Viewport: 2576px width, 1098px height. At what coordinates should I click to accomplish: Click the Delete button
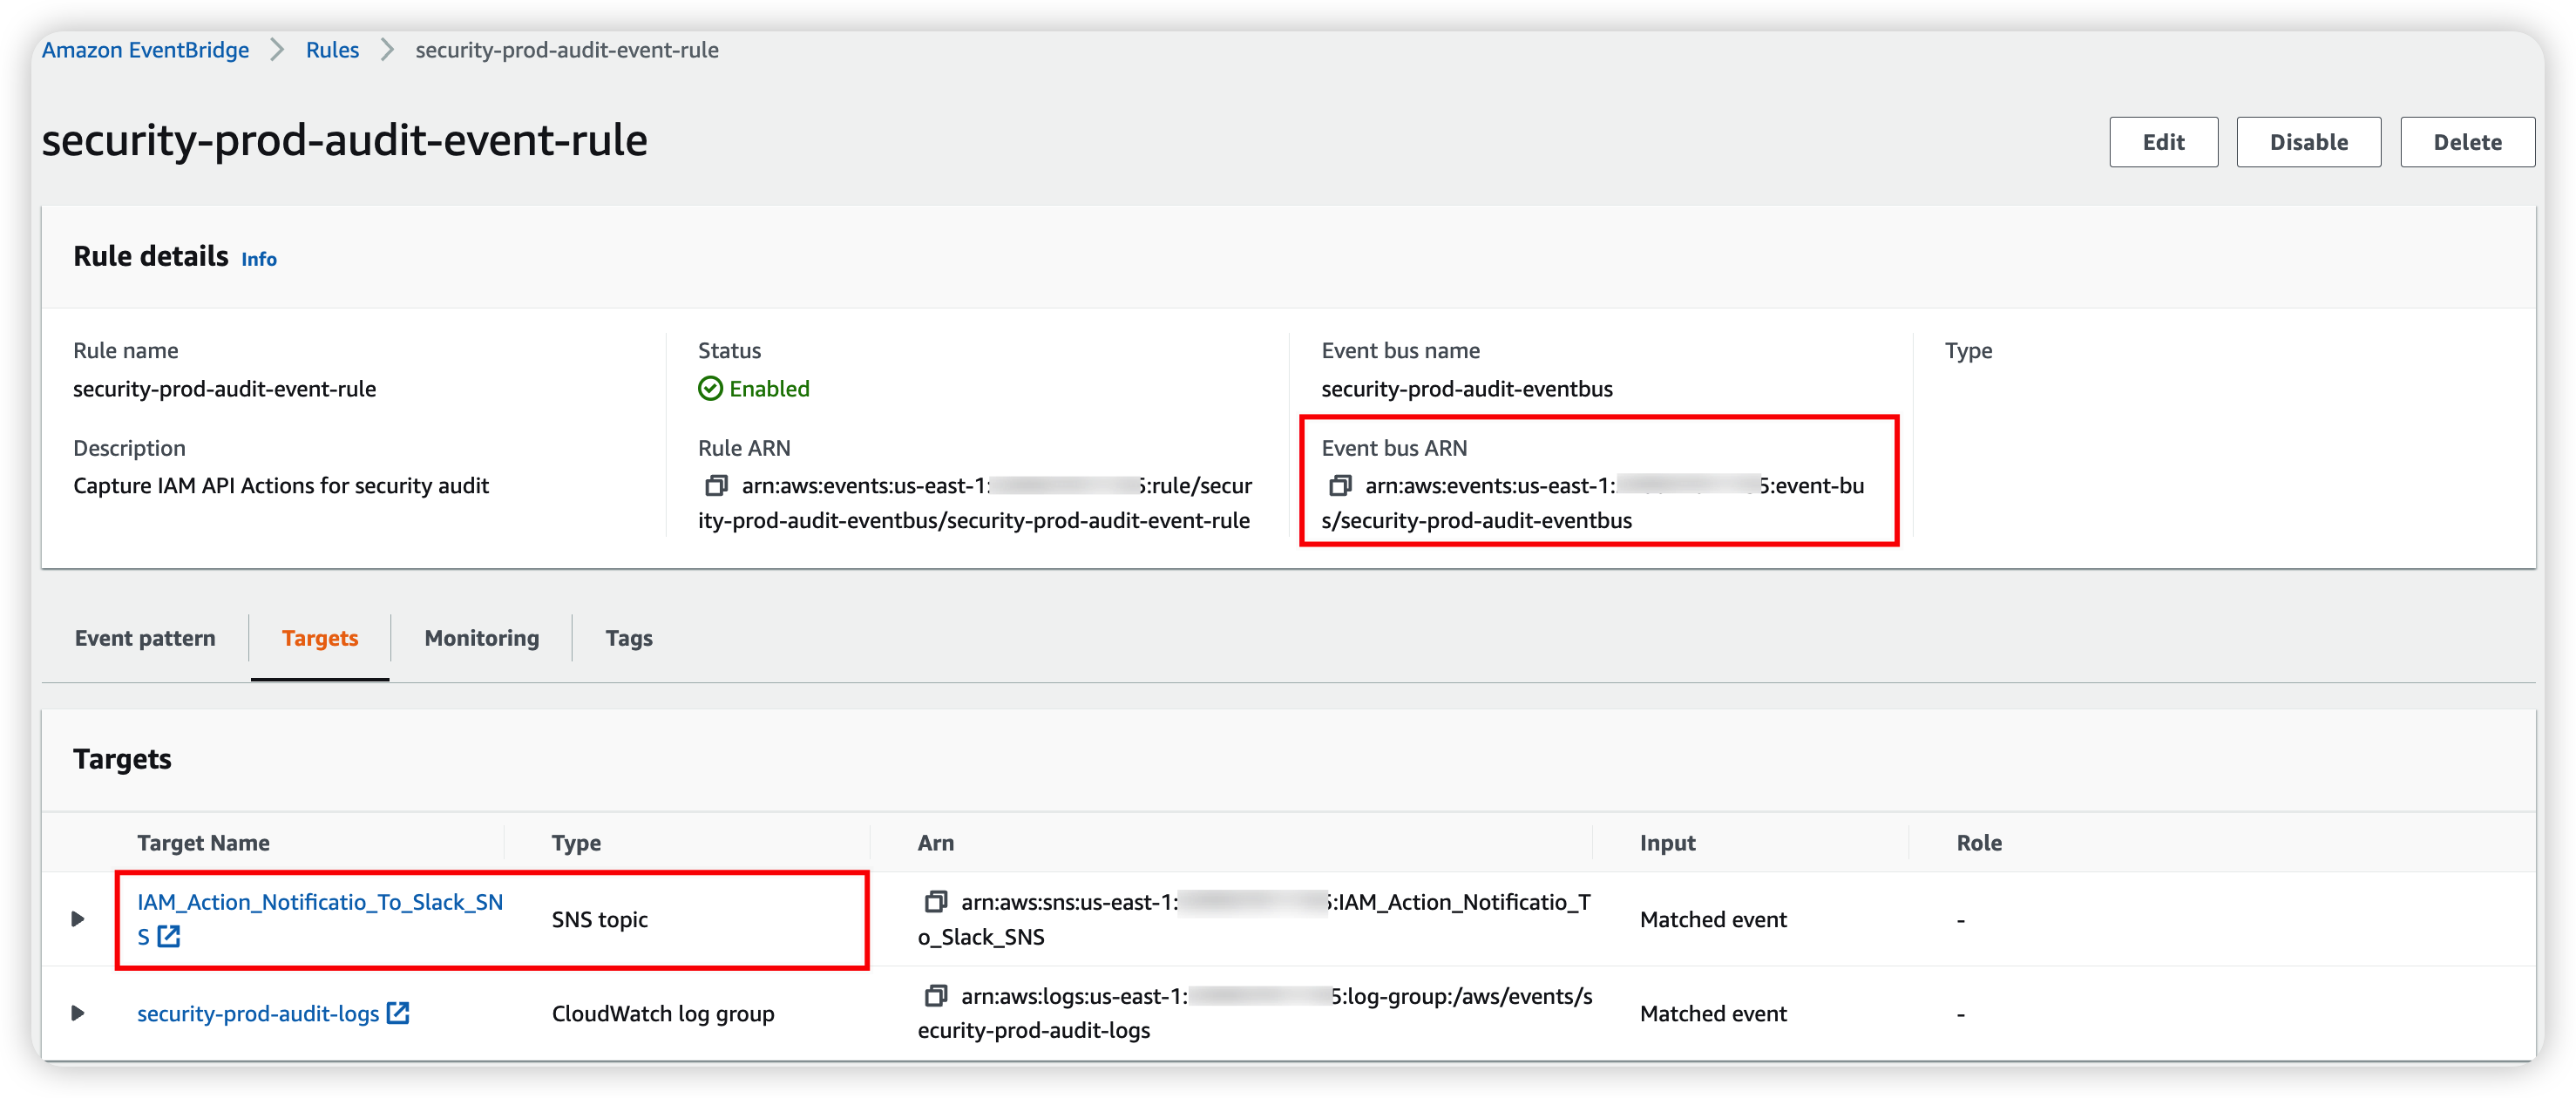(2467, 142)
